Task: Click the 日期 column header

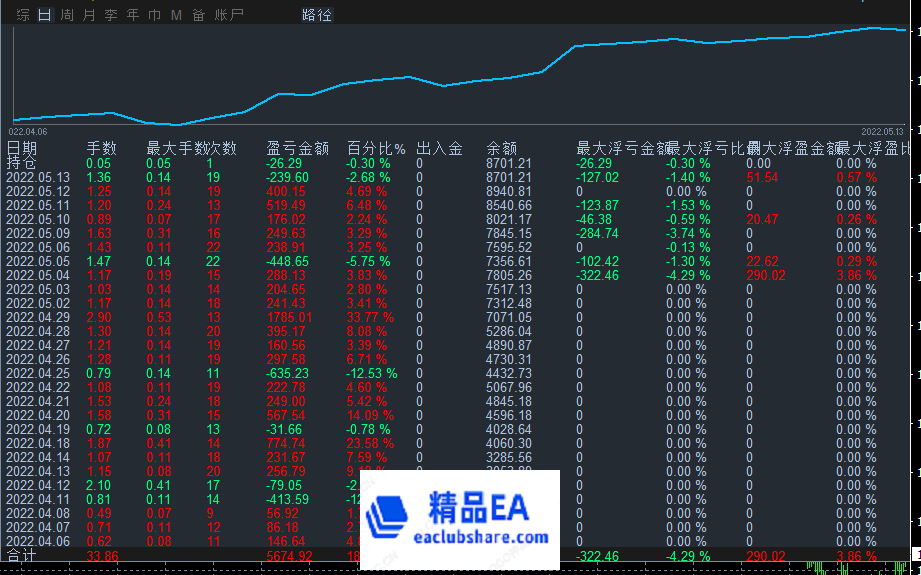Action: (22, 149)
